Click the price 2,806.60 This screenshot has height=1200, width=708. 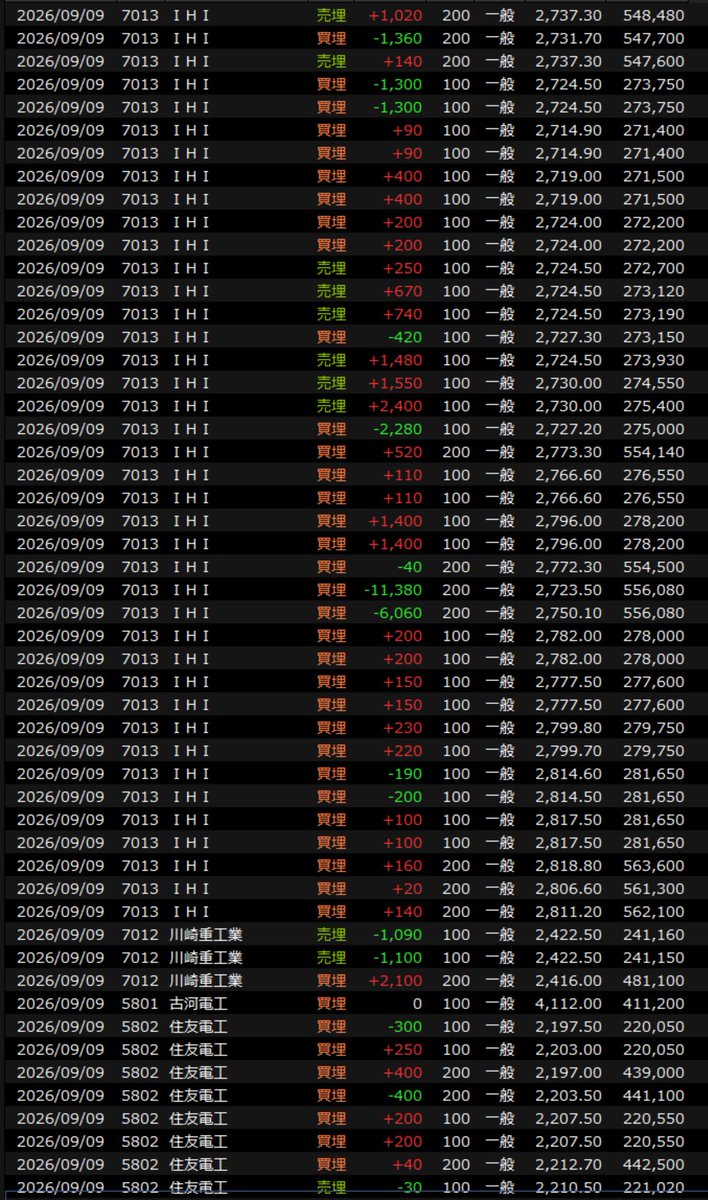[569, 889]
